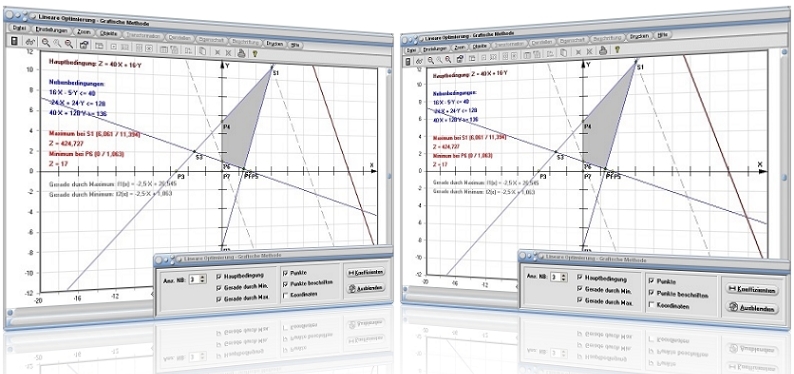Click the greyed middle magnifier icon in the left window
This screenshot has width=794, height=374.
[57, 44]
